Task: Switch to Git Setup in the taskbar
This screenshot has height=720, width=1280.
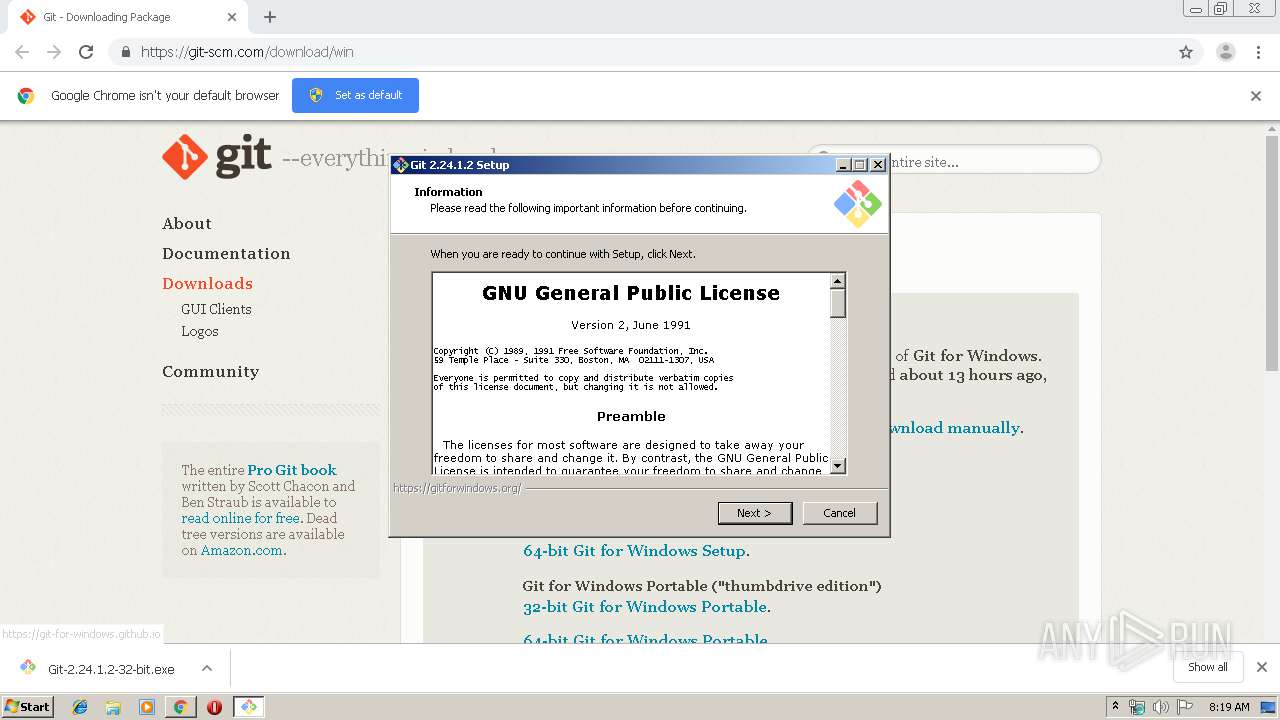Action: coord(248,707)
